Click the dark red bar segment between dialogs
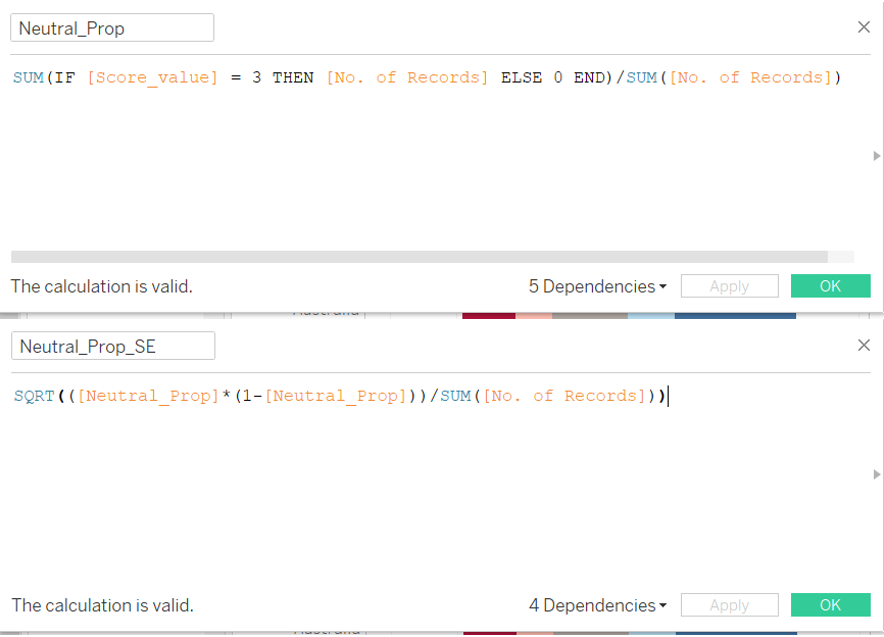The image size is (884, 637). click(488, 315)
